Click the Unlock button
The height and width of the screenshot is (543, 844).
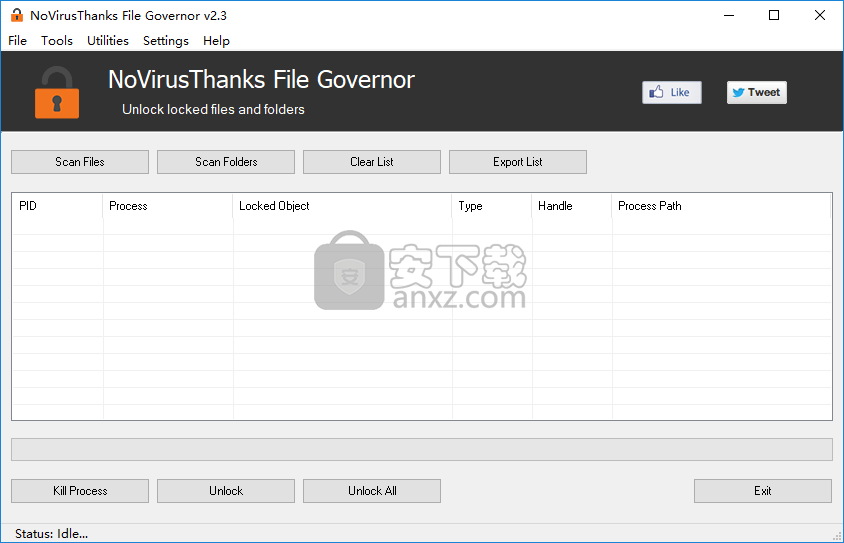pyautogui.click(x=226, y=491)
